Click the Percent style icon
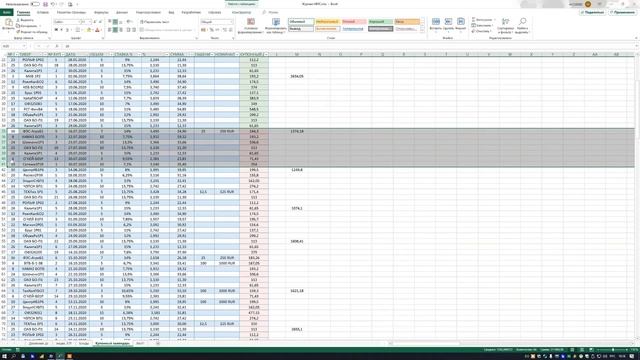 pyautogui.click(x=211, y=30)
